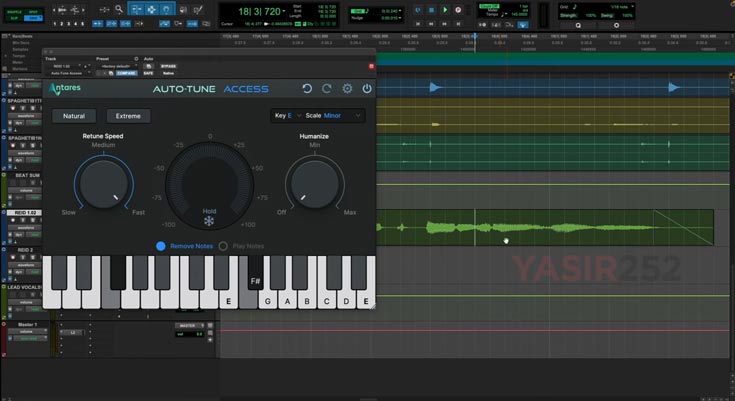Toggle the plugin SAFE button
Viewport: 735px width, 401px height.
pos(148,73)
